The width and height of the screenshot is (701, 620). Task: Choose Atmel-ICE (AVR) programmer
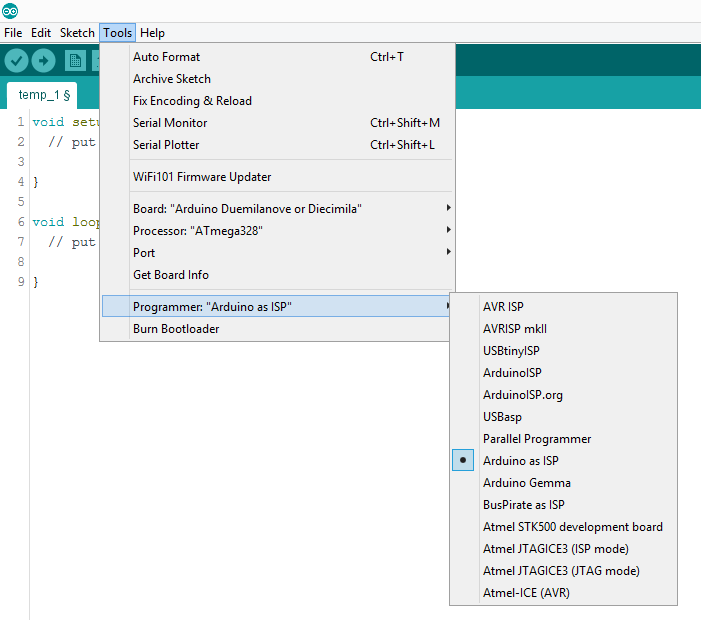(x=526, y=593)
